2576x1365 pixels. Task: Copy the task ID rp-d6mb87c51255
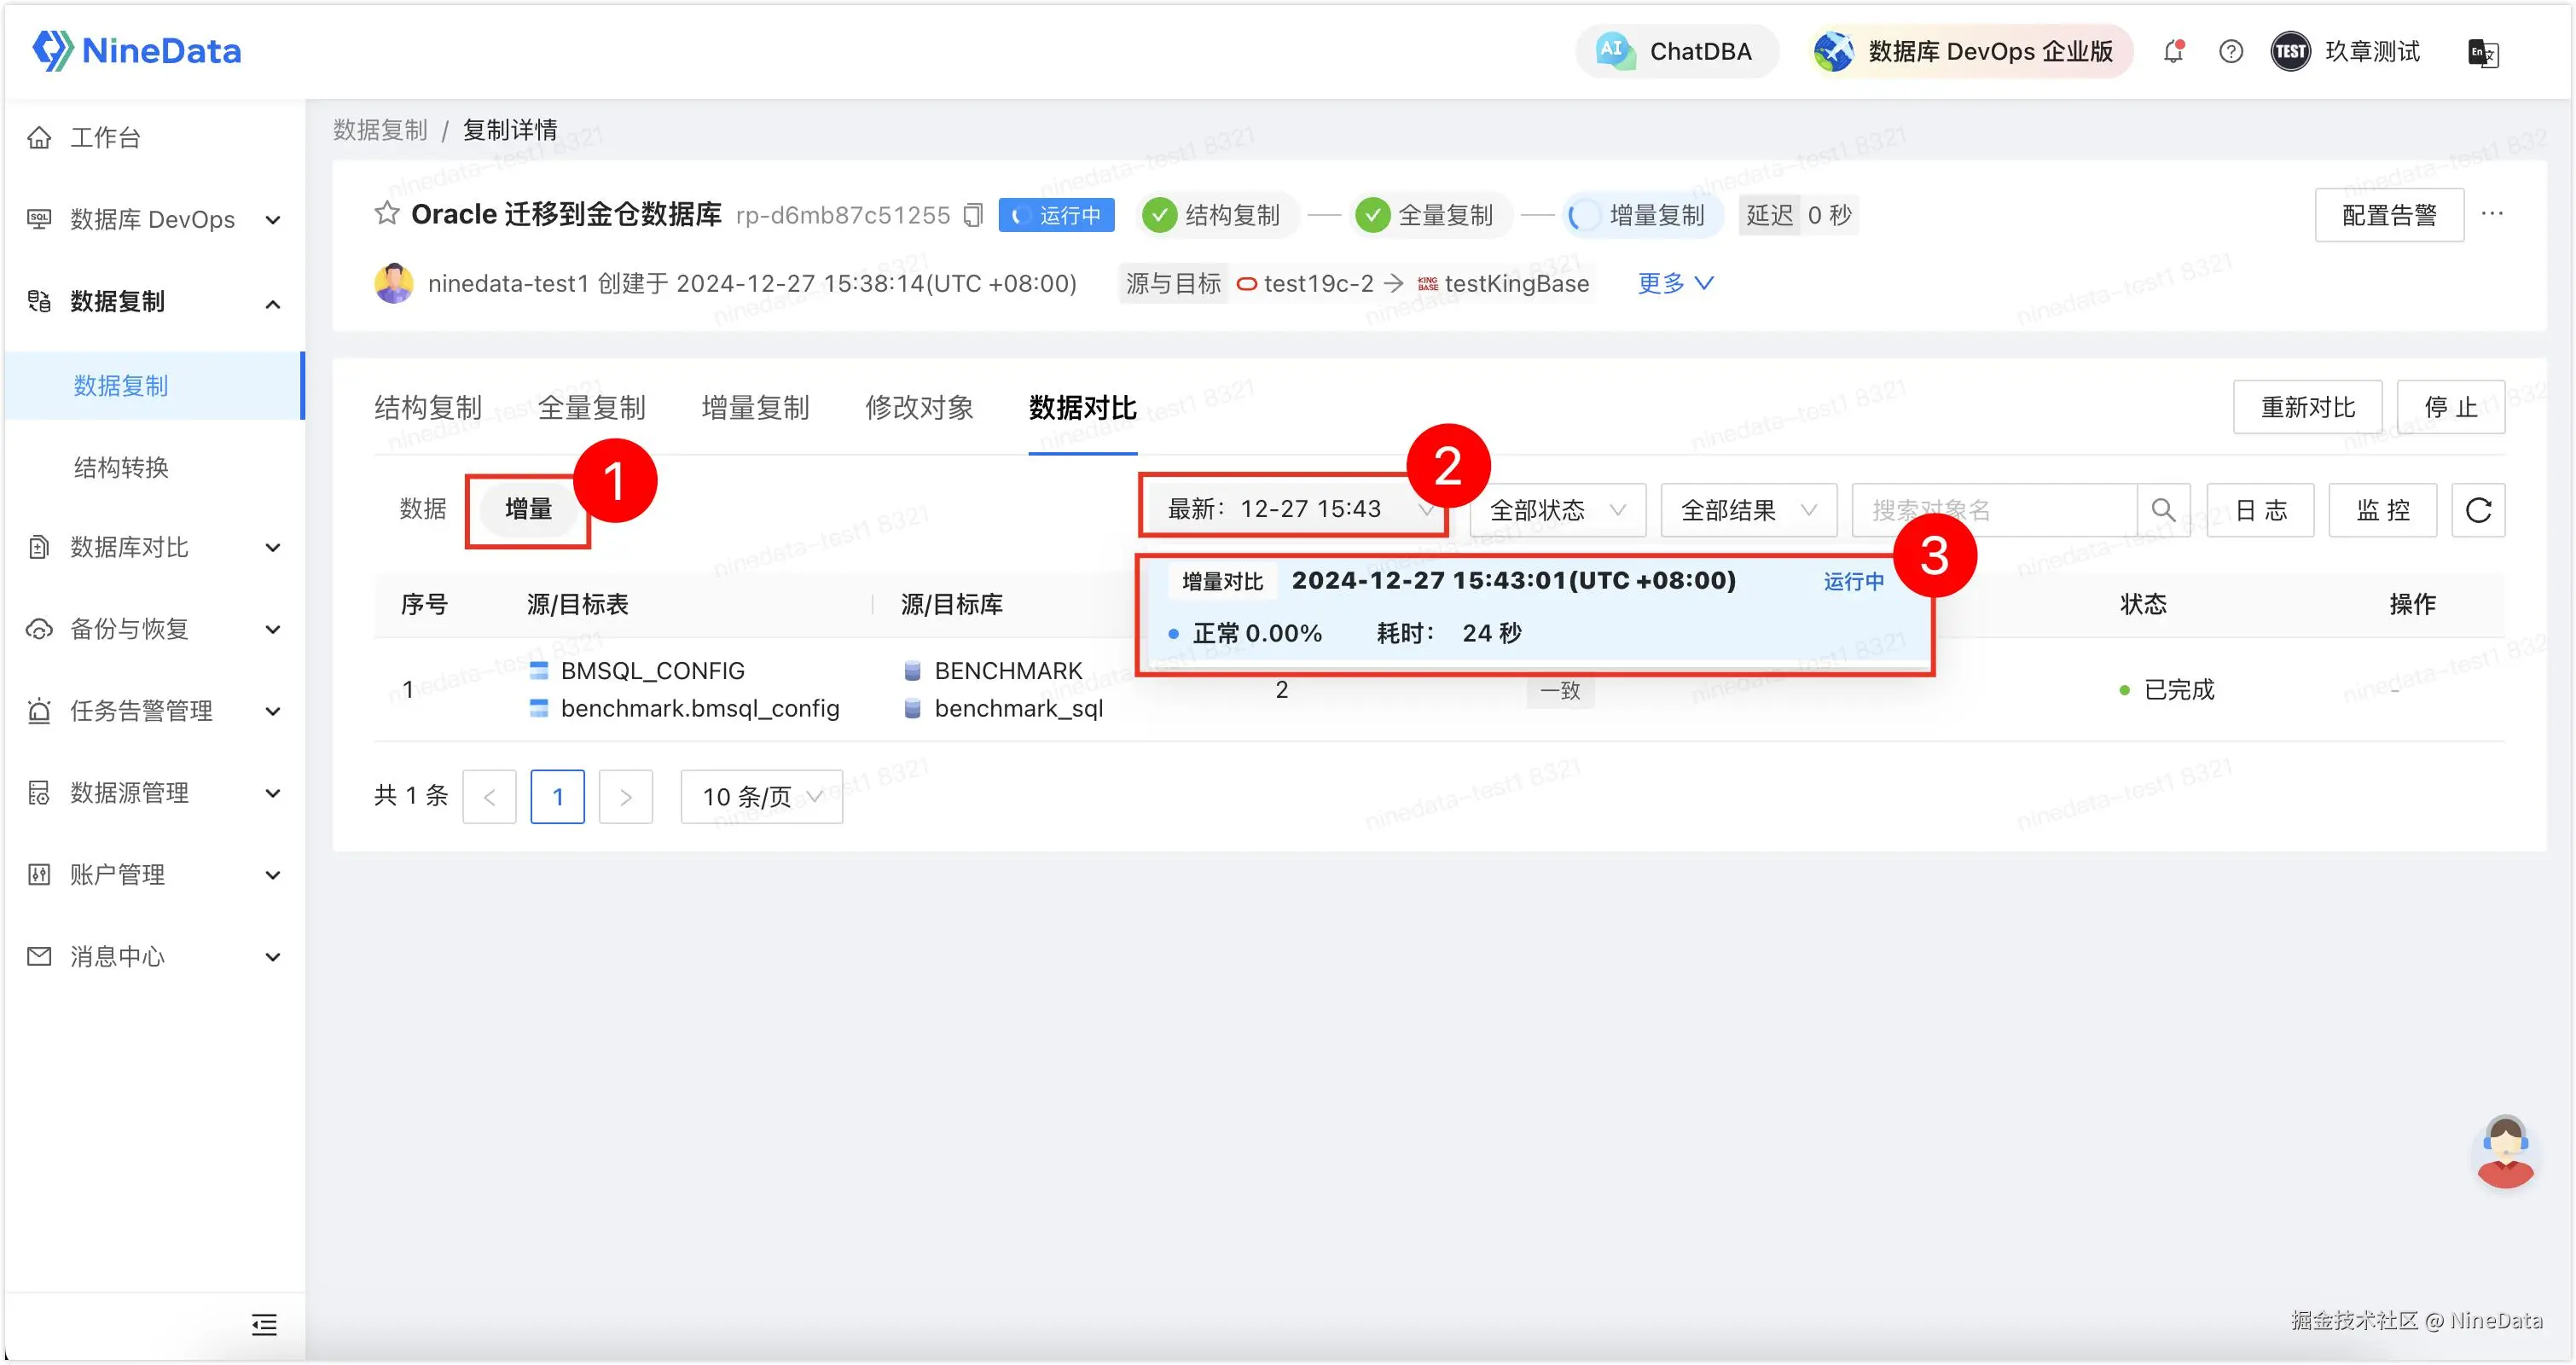[973, 215]
